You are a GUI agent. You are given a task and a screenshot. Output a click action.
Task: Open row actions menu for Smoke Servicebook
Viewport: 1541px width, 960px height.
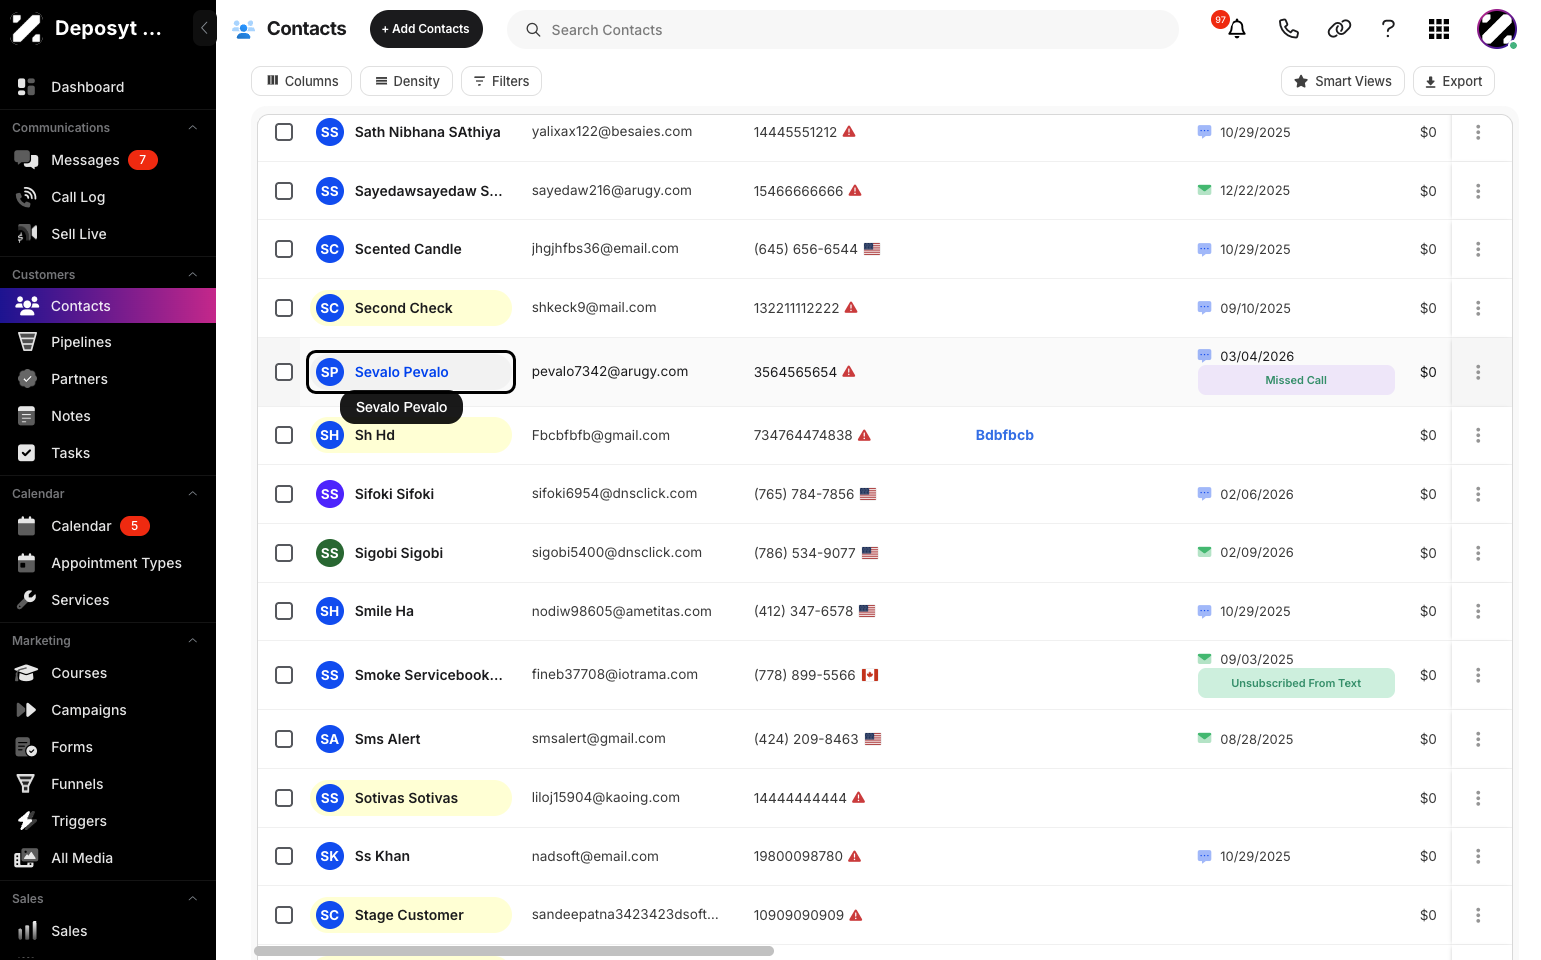1478,675
